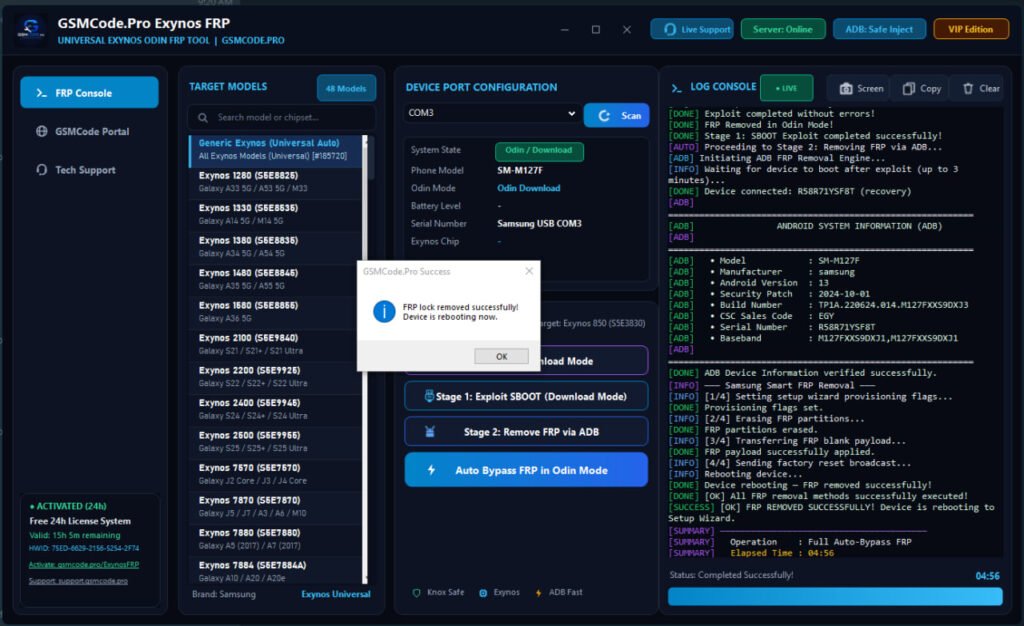Screen dimensions: 1024x626
Task: Click the ADB Fast lightning icon
Action: click(539, 593)
